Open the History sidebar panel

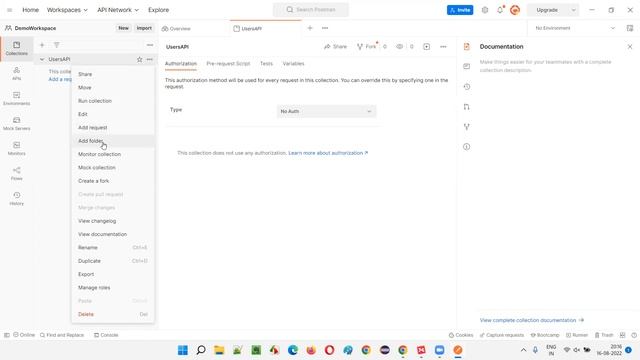[x=16, y=198]
